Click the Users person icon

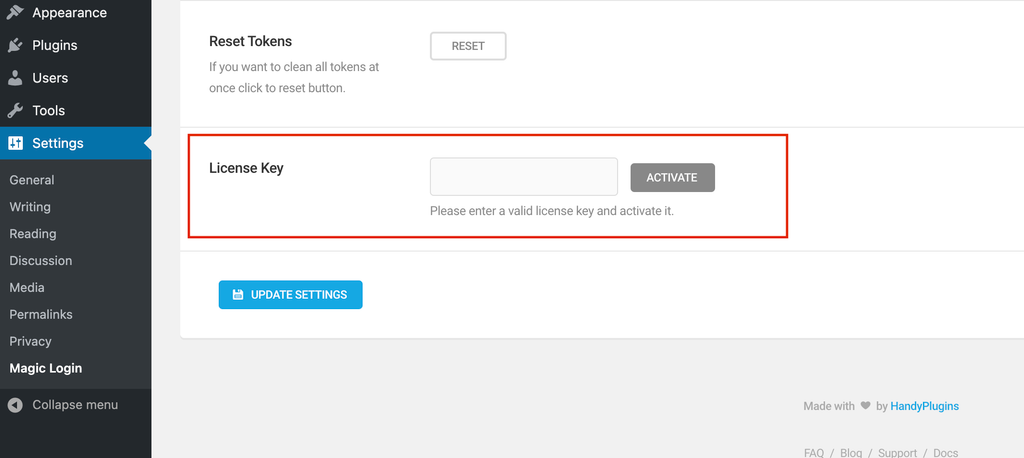click(x=15, y=78)
